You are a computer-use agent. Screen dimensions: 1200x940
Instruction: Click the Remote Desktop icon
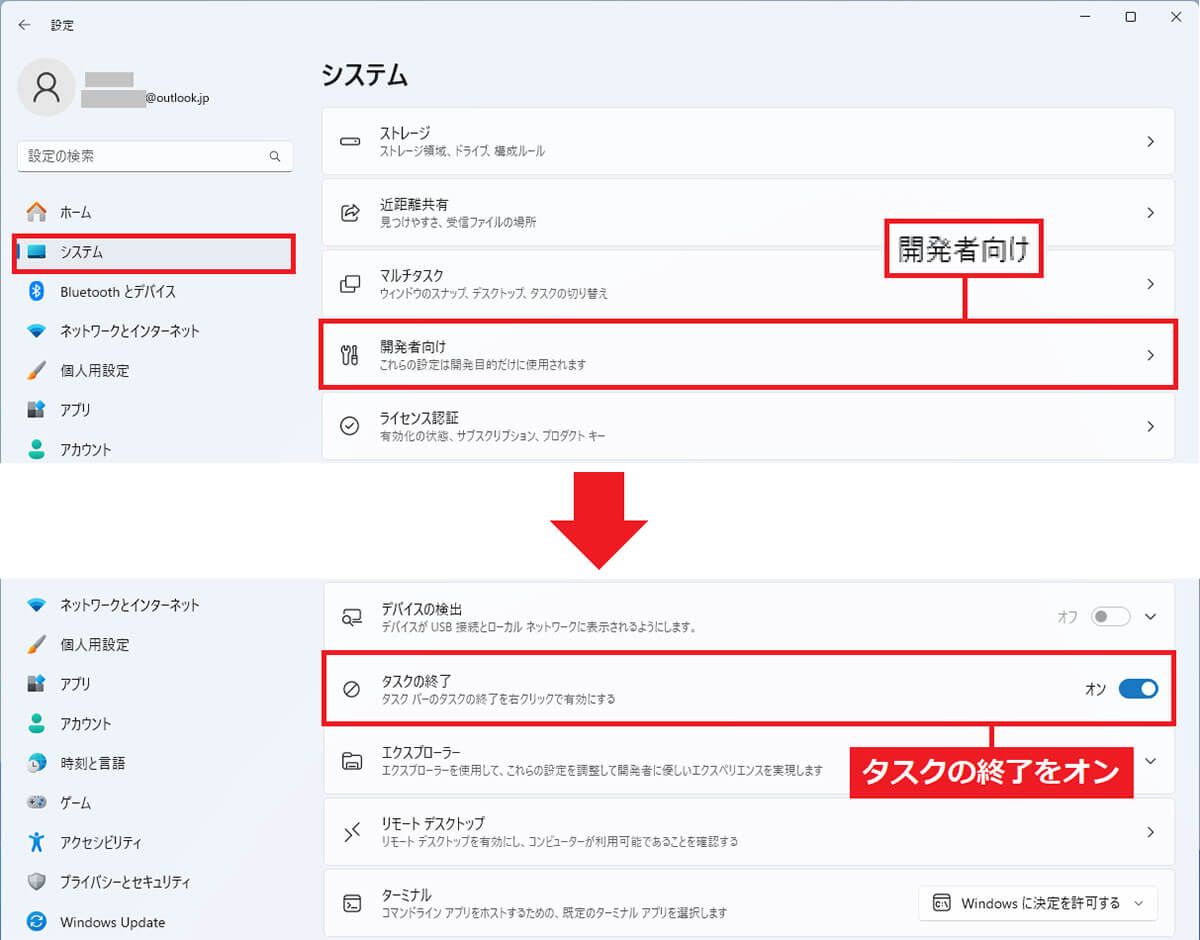click(x=352, y=832)
